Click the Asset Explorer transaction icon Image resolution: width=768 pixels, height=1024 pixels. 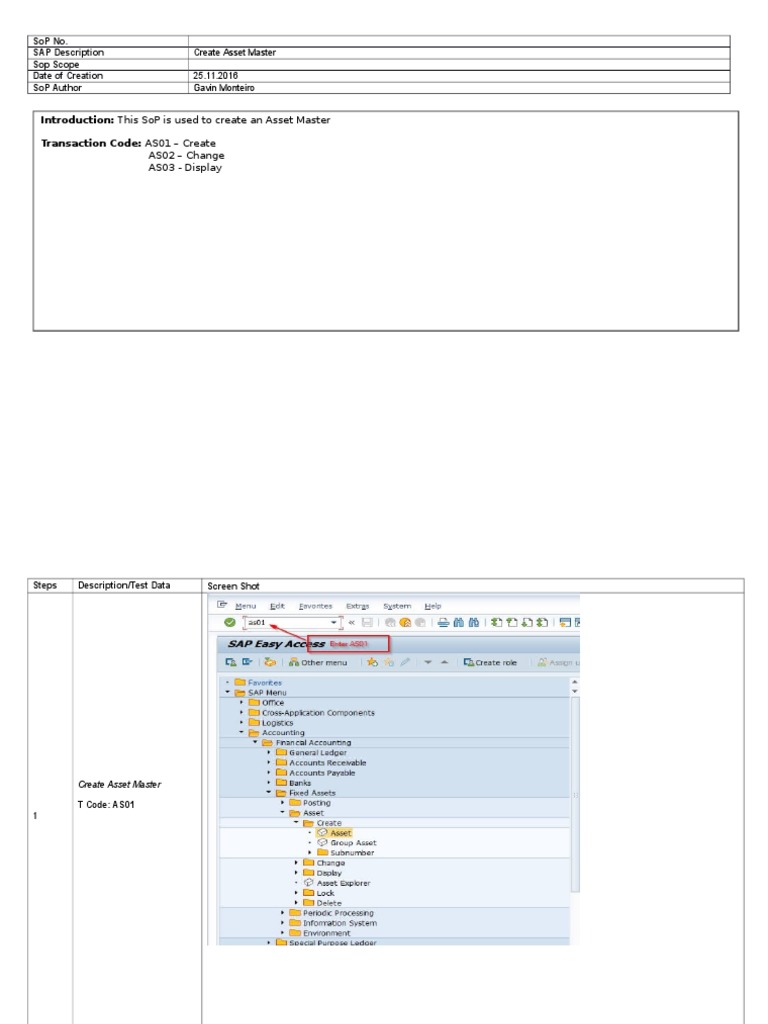click(x=309, y=882)
